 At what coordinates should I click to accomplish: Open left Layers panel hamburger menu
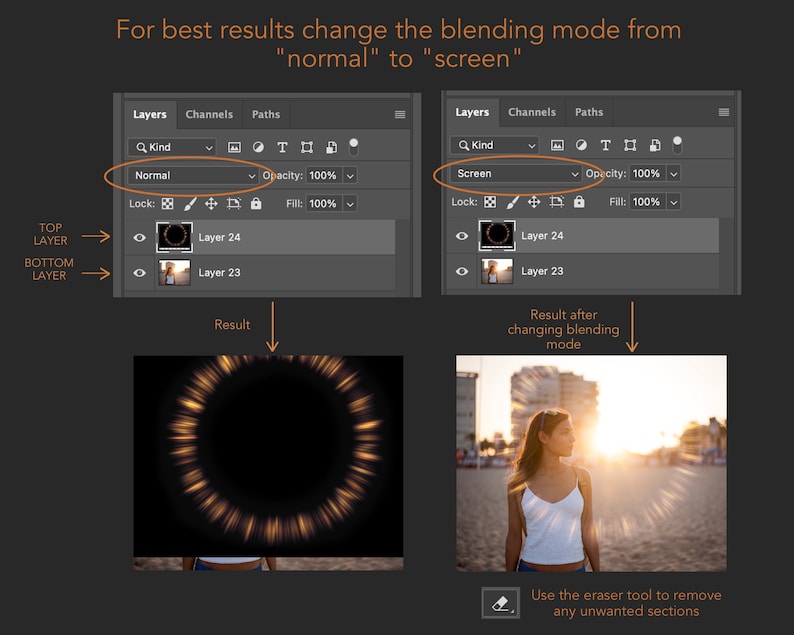click(x=400, y=114)
